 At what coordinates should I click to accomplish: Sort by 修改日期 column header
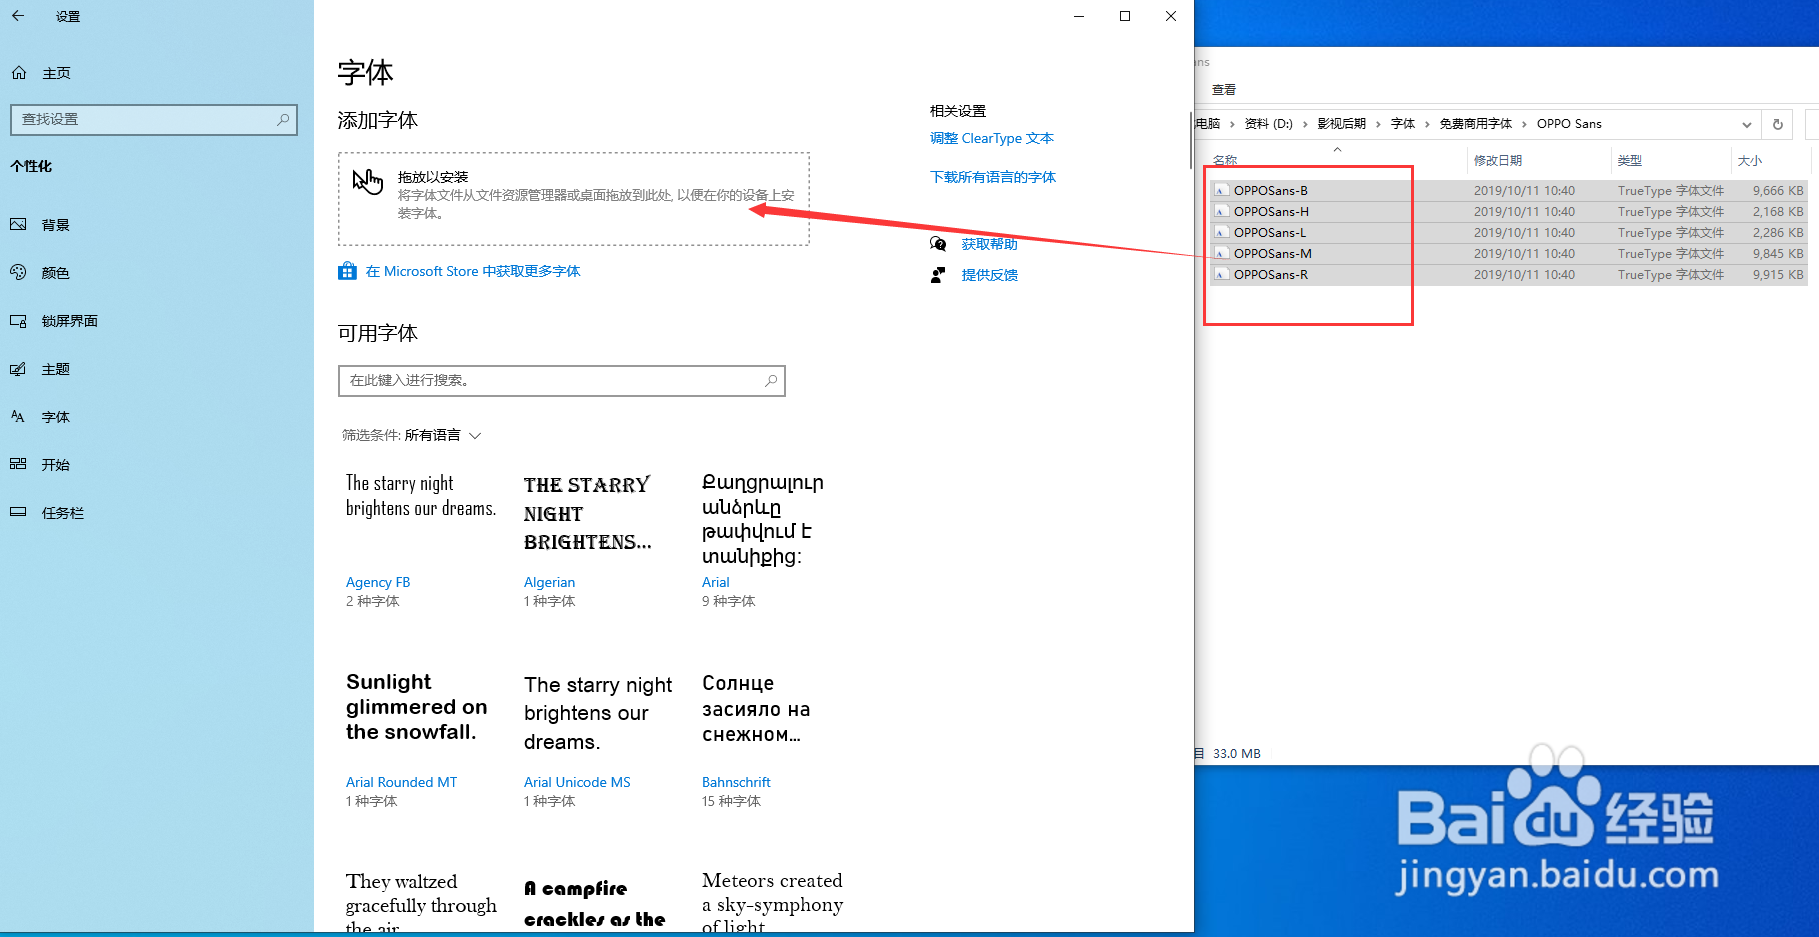tap(1498, 160)
